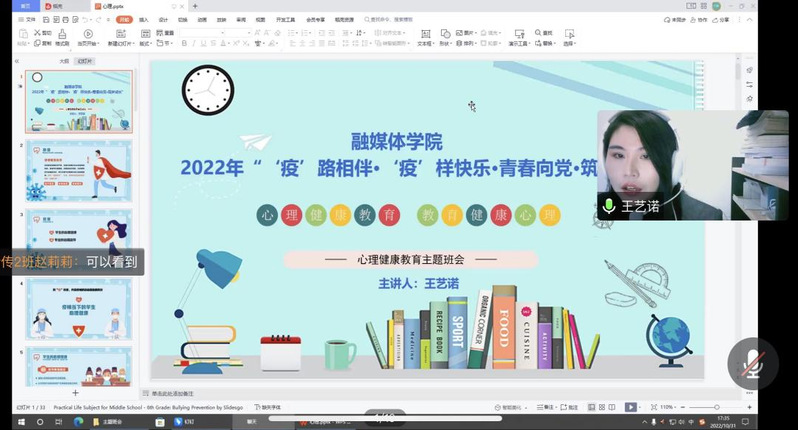Click the Reset slide icon
This screenshot has width=798, height=430.
(160, 33)
